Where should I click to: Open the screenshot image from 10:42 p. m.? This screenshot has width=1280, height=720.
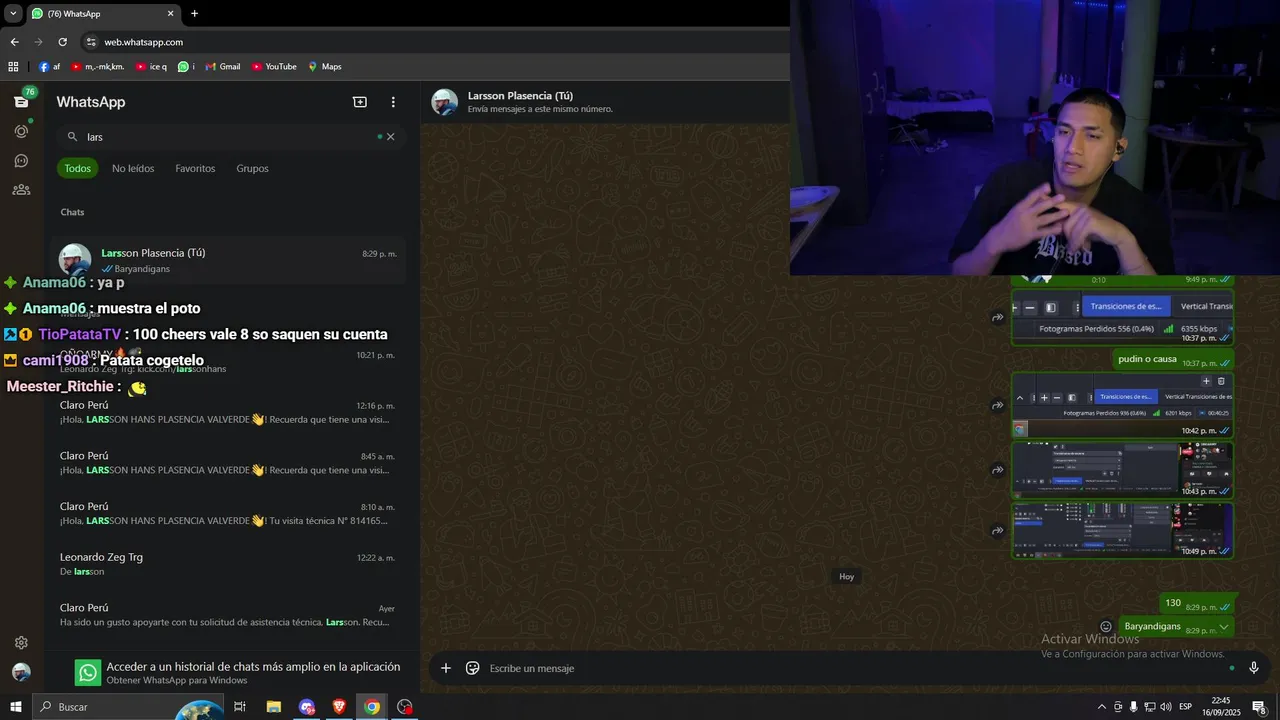[1122, 405]
